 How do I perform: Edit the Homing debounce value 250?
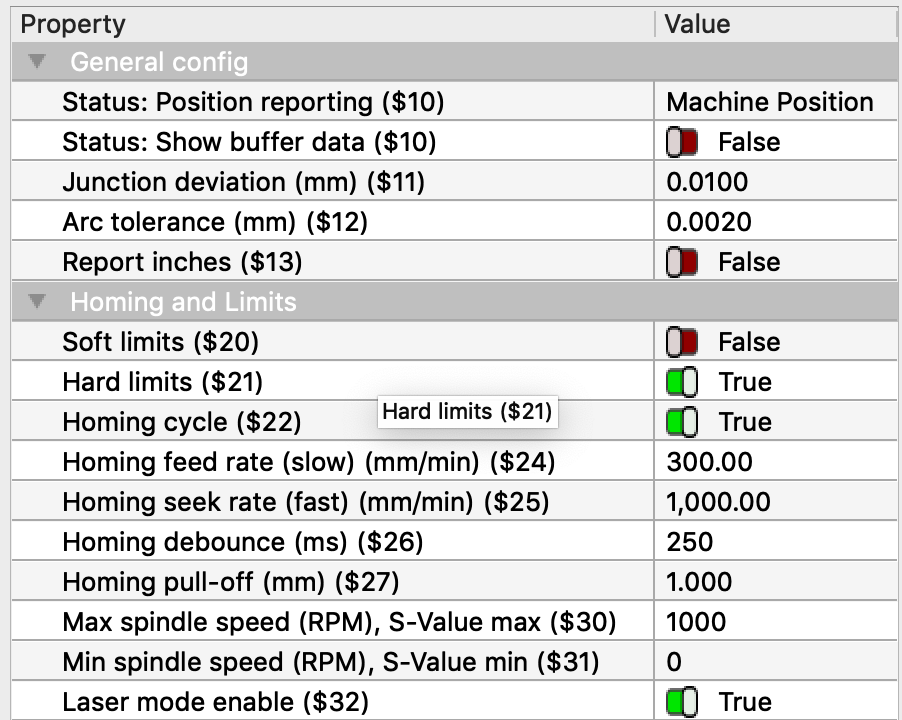click(775, 542)
